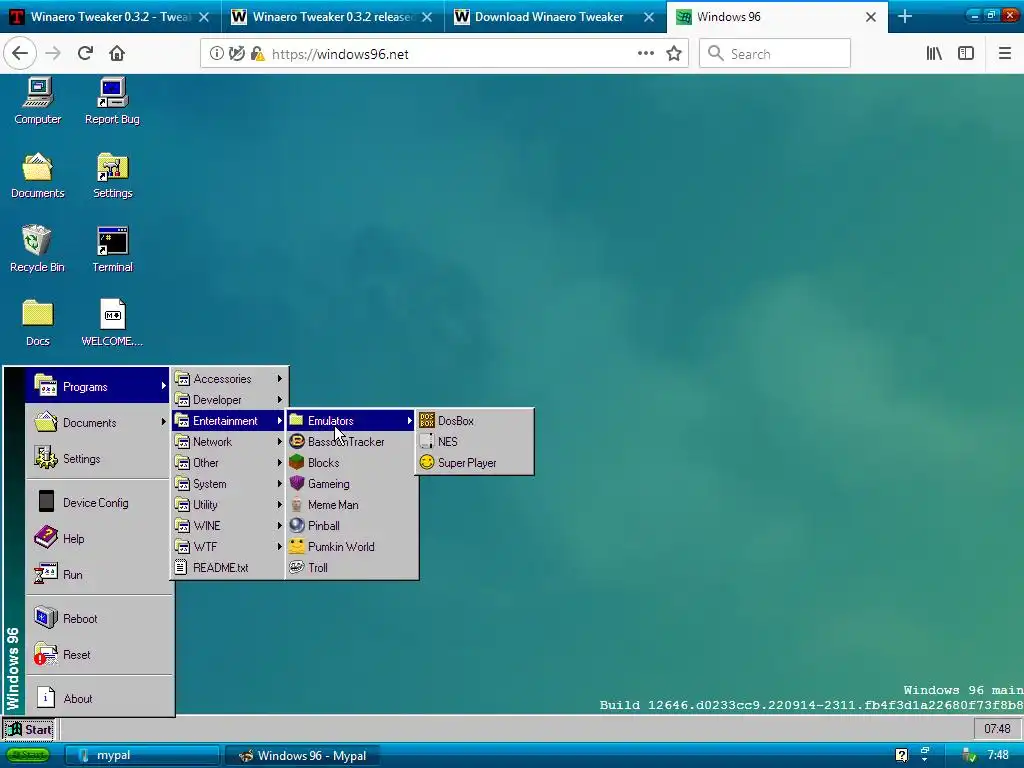Start Pinball from Entertainment menu

coord(351,526)
